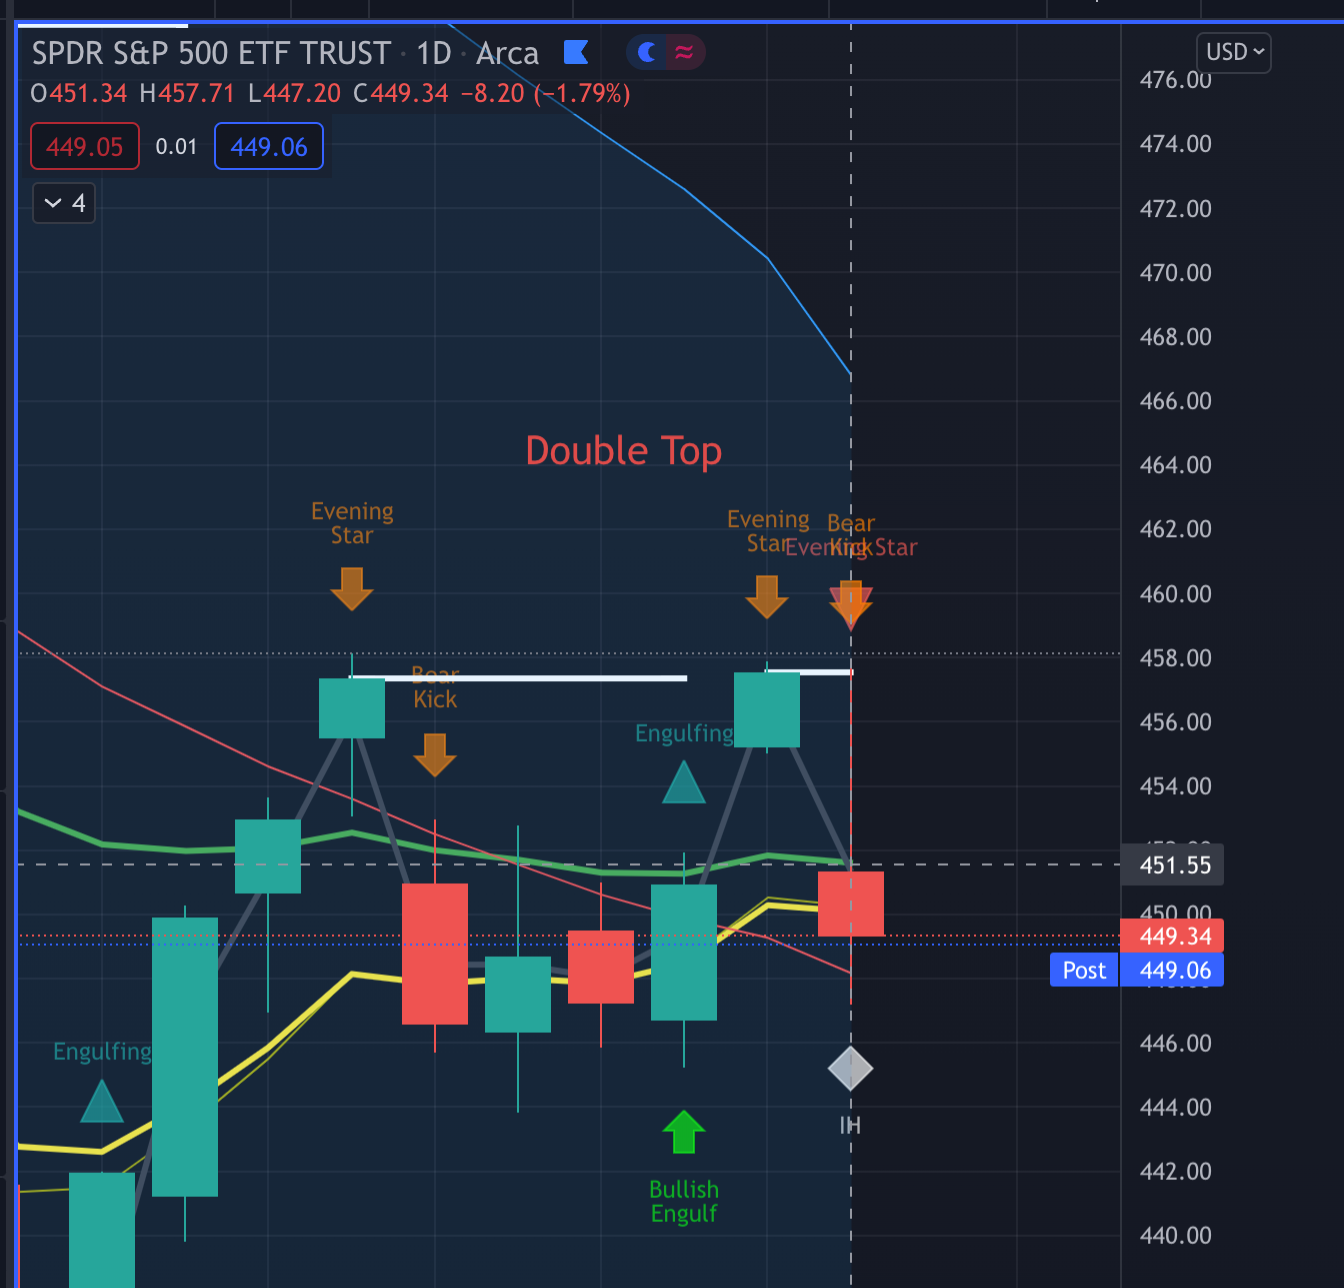Click the blue flag icon beside Arca
Screen dimensions: 1344x1288
coord(576,52)
